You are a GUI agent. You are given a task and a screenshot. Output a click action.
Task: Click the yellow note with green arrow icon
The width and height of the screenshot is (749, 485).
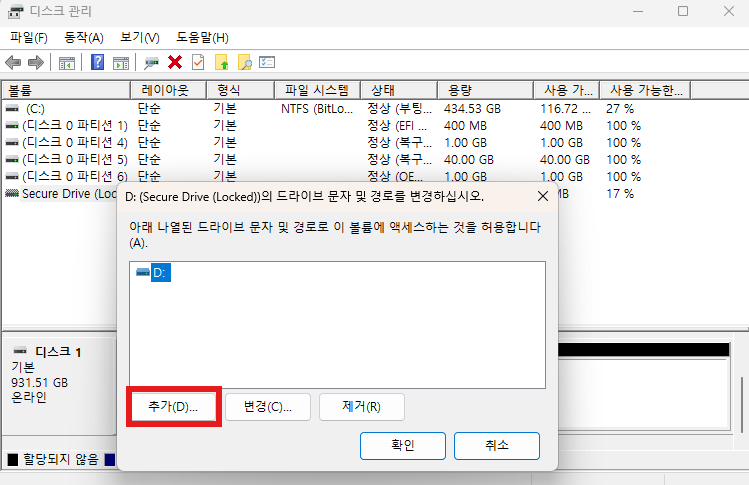tap(221, 62)
